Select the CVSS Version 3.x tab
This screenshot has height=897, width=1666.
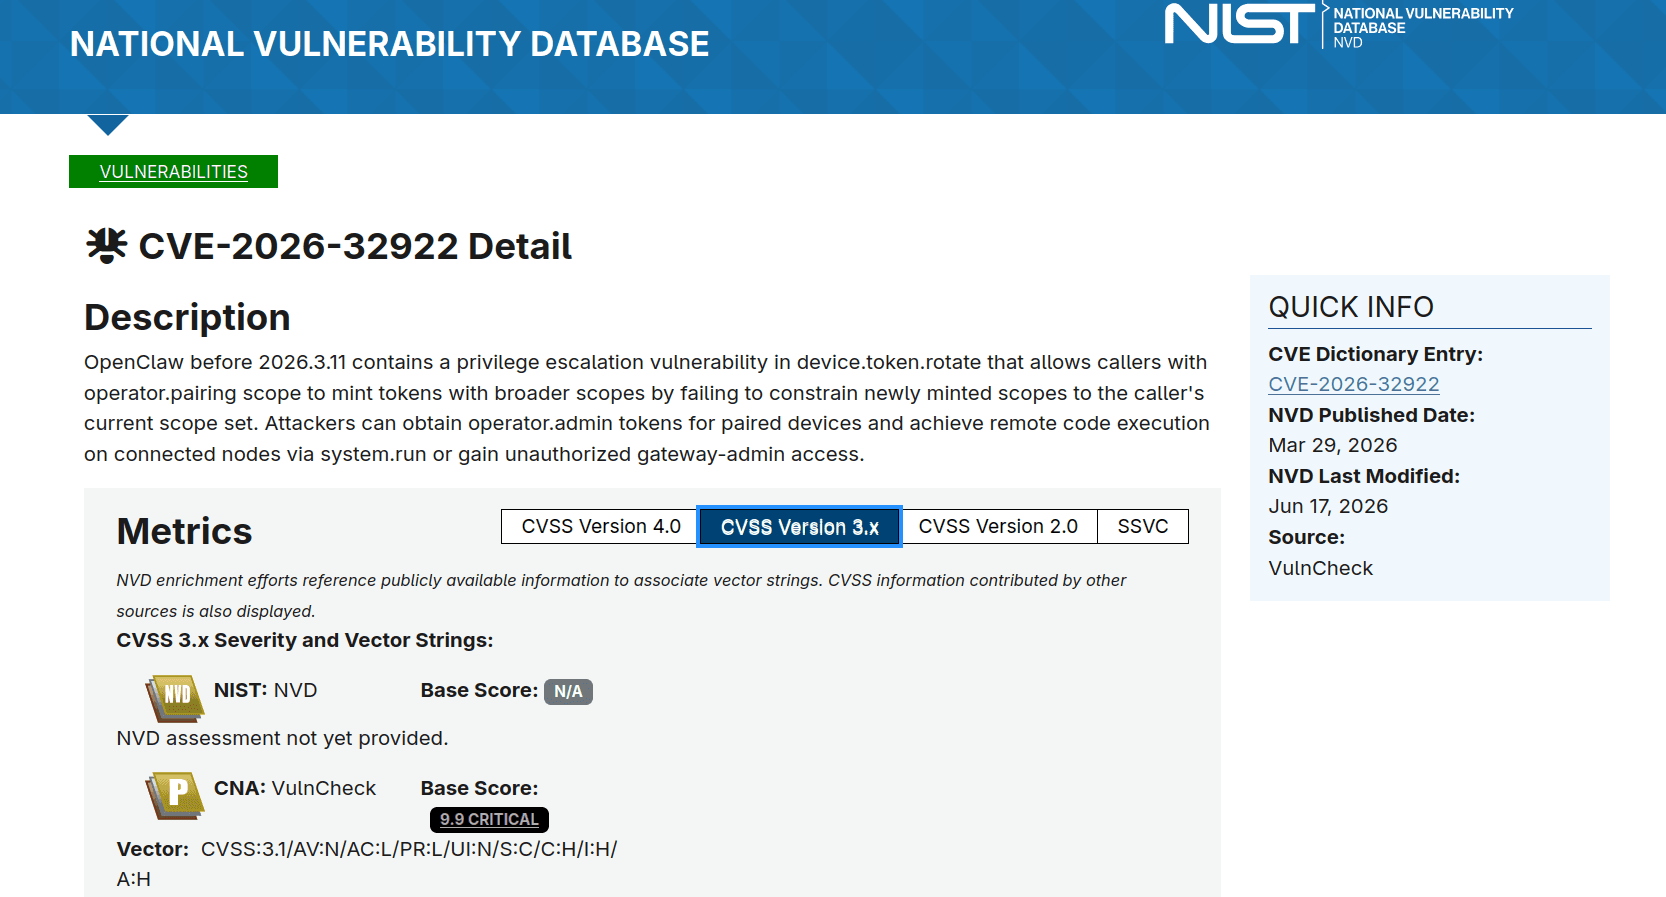coord(799,527)
